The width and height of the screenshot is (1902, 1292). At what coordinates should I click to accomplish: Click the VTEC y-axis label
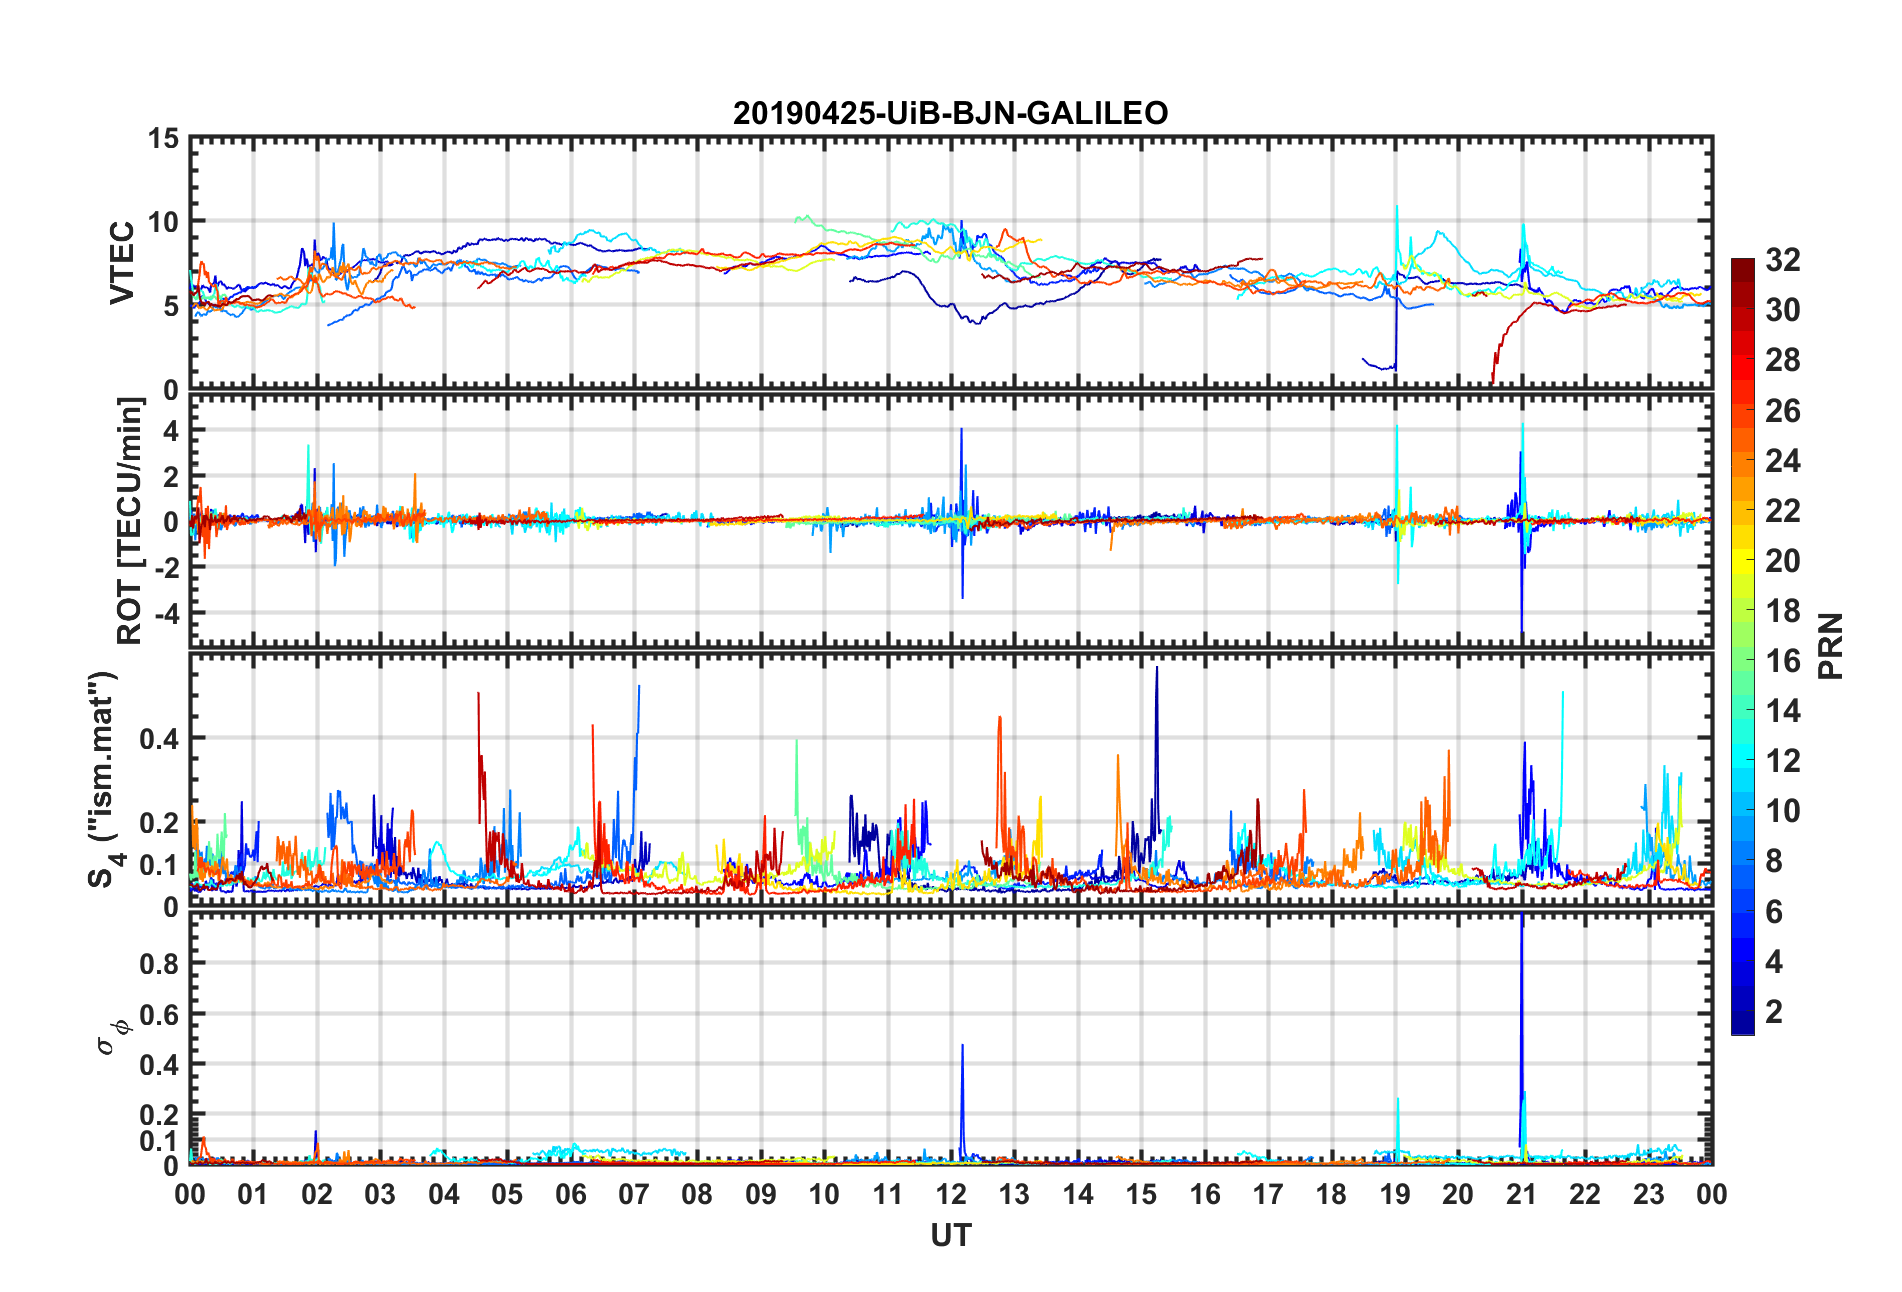122,263
